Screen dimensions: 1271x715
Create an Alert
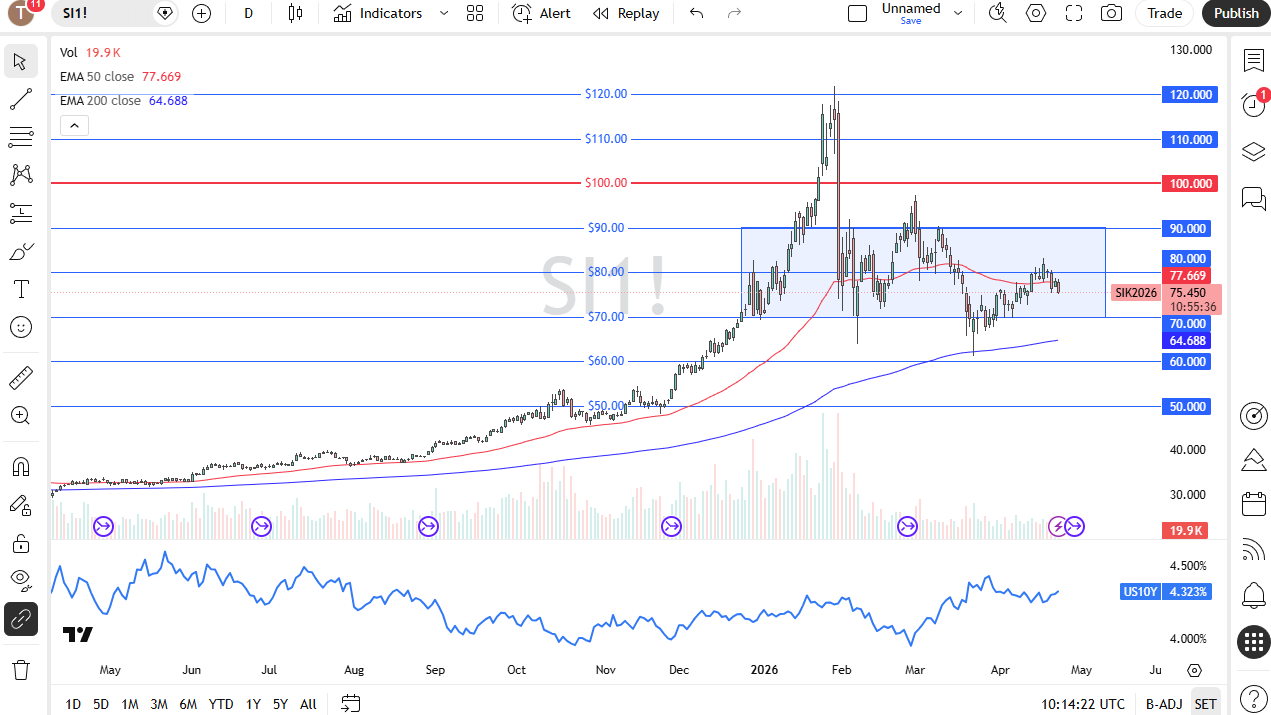[x=542, y=13]
